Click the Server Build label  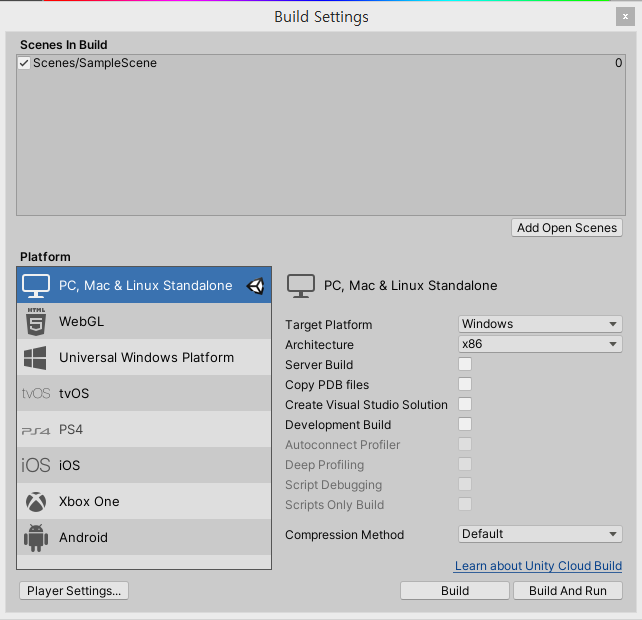point(319,364)
